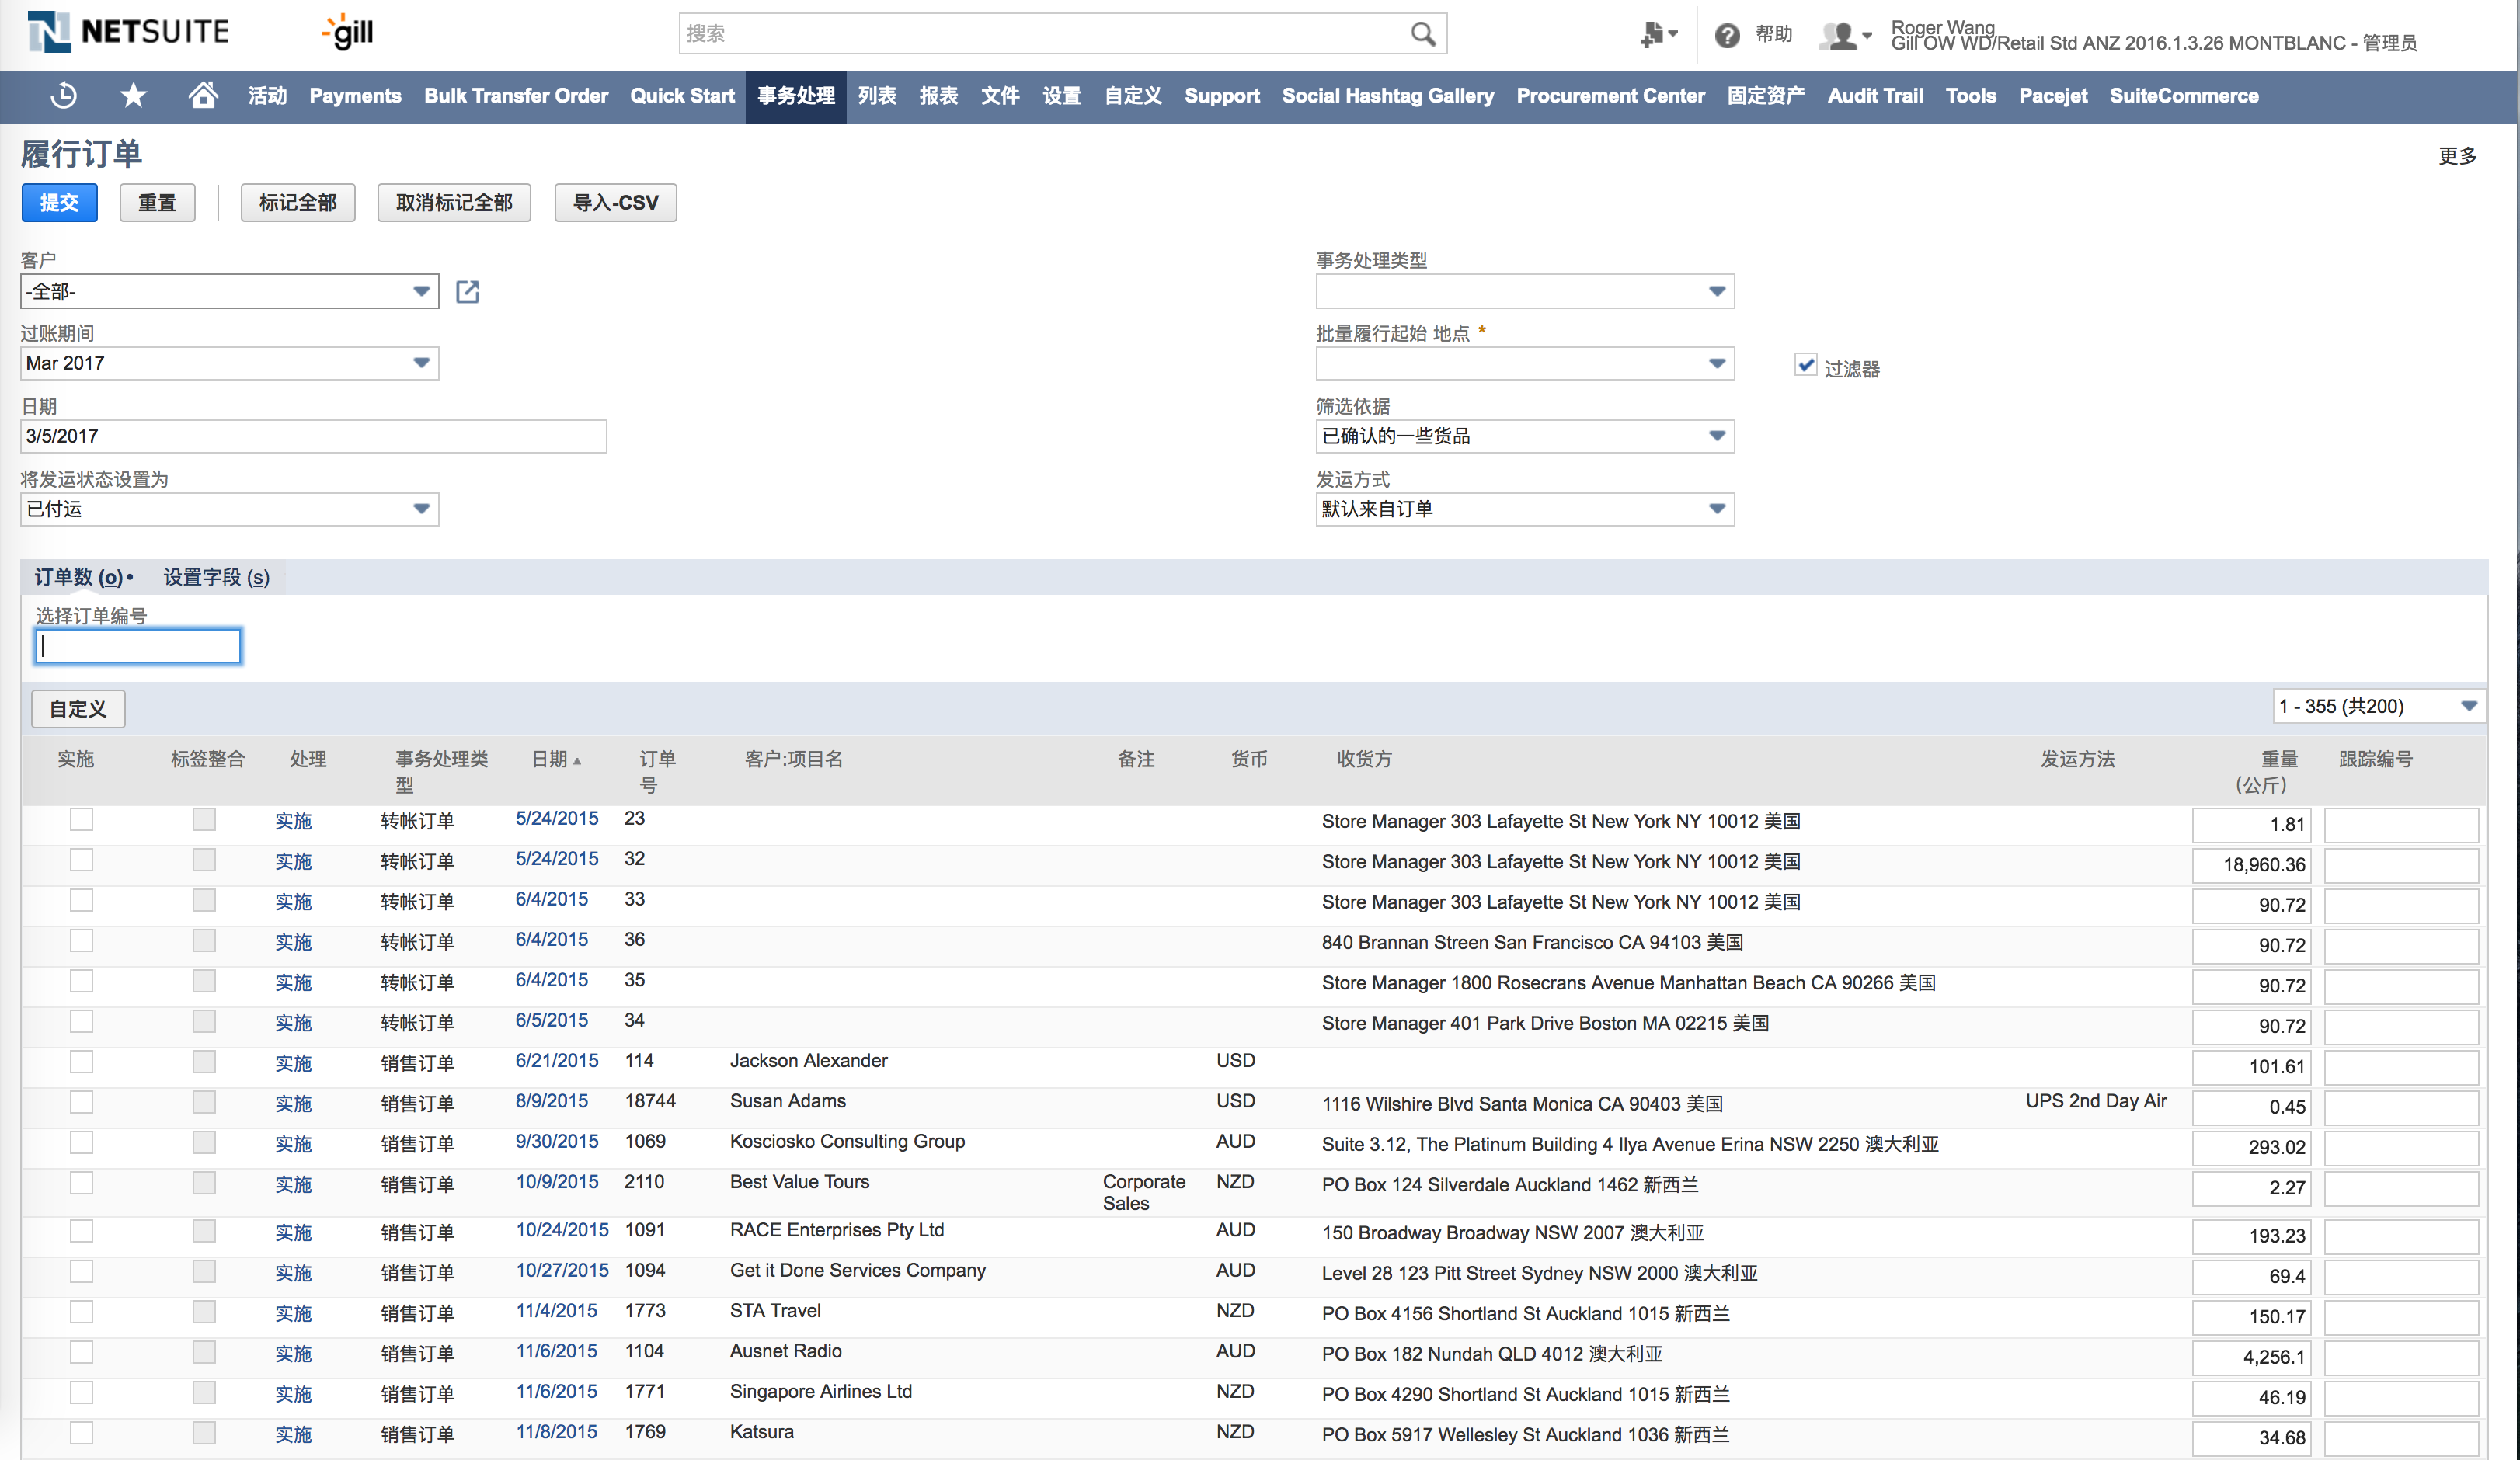Open customer record popup icon
This screenshot has height=1460, width=2520.
tap(467, 292)
